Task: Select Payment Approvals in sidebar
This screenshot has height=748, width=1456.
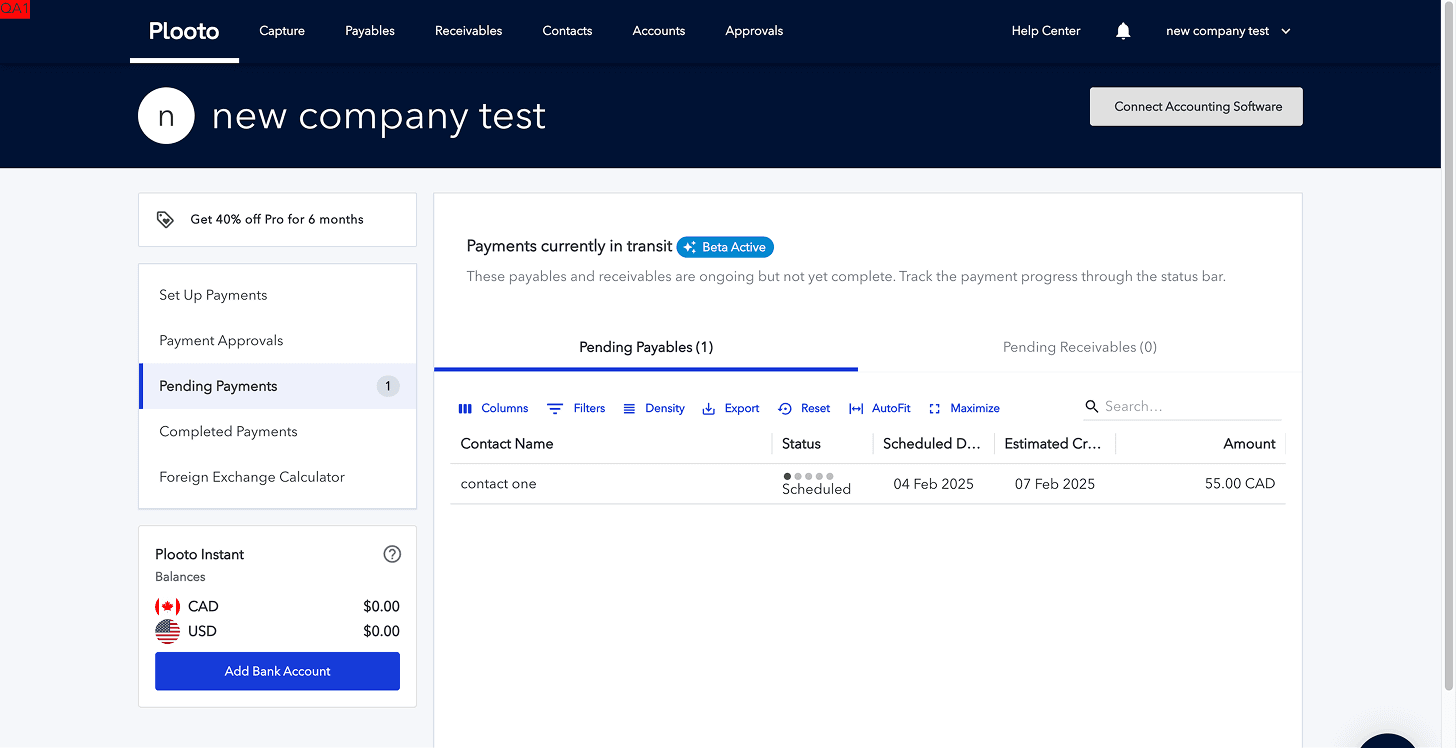Action: (277, 340)
